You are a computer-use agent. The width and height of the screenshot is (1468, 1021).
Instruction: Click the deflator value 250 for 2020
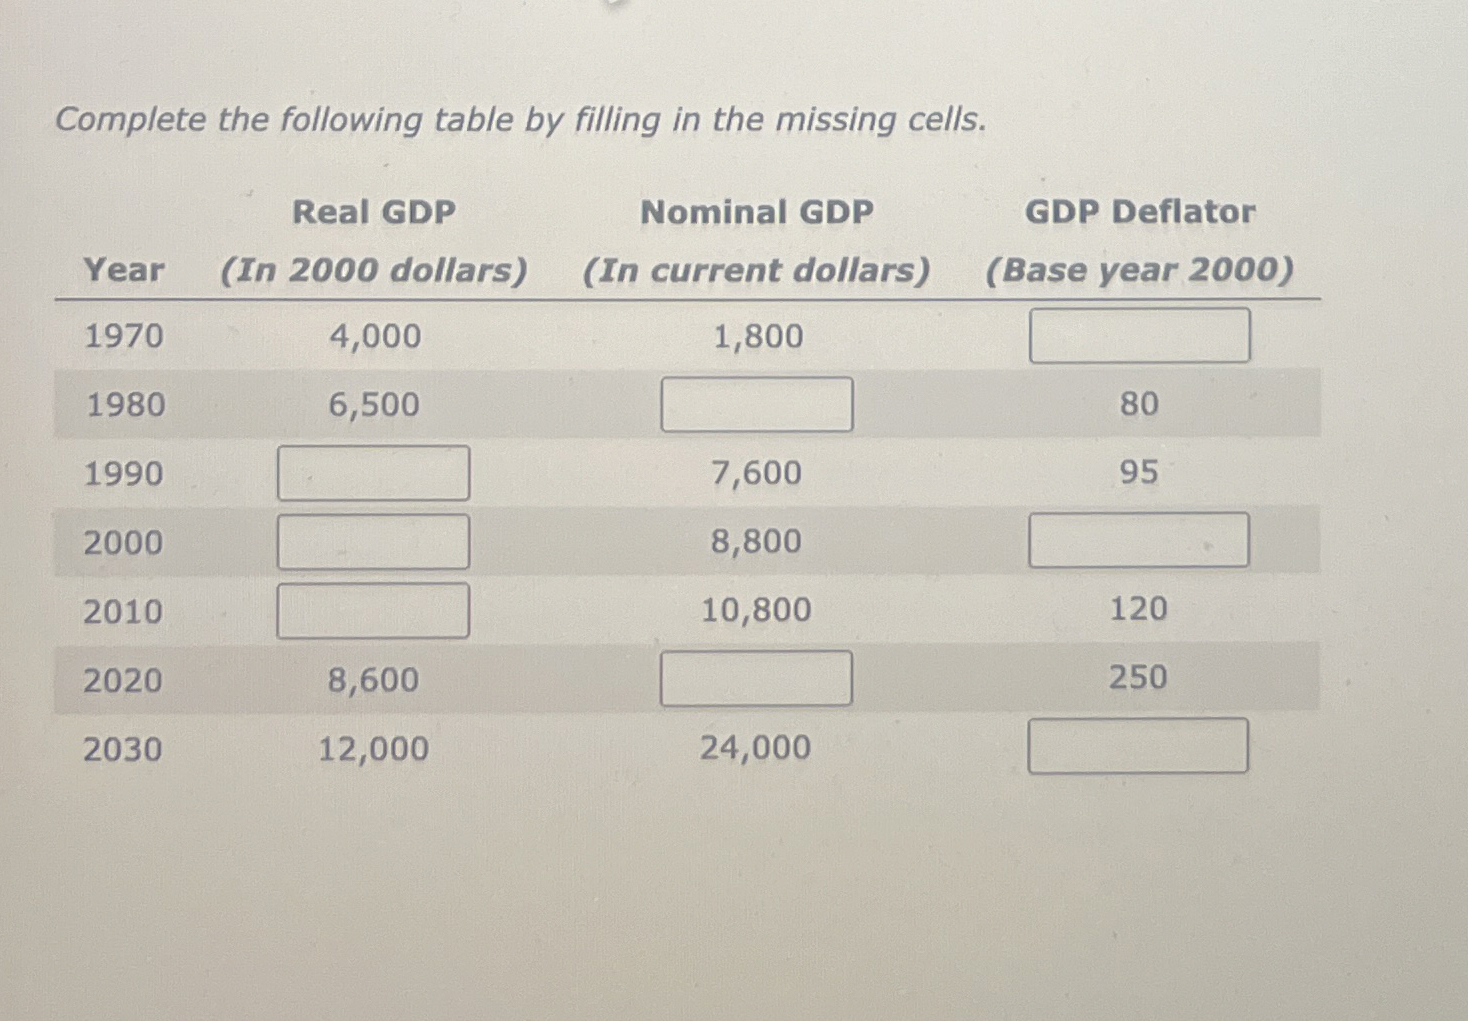click(x=1139, y=678)
